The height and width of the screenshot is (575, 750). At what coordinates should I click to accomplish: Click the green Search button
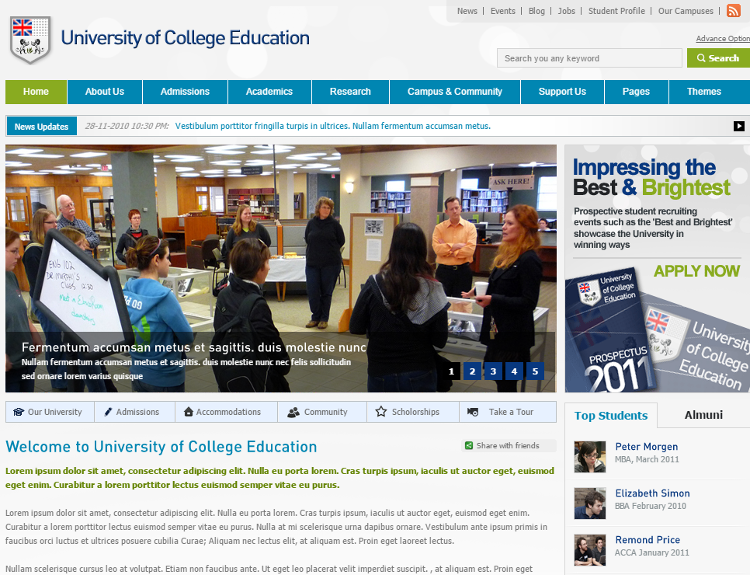coord(718,58)
